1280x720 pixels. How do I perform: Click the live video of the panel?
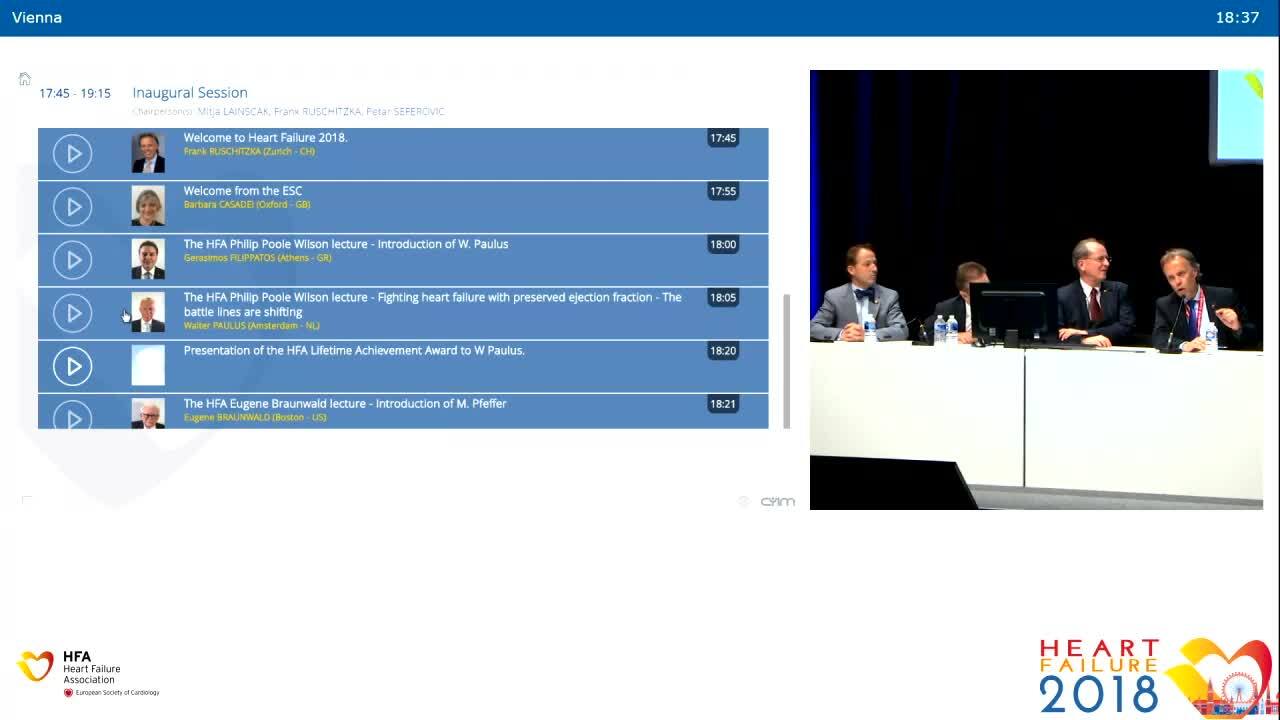(1036, 290)
